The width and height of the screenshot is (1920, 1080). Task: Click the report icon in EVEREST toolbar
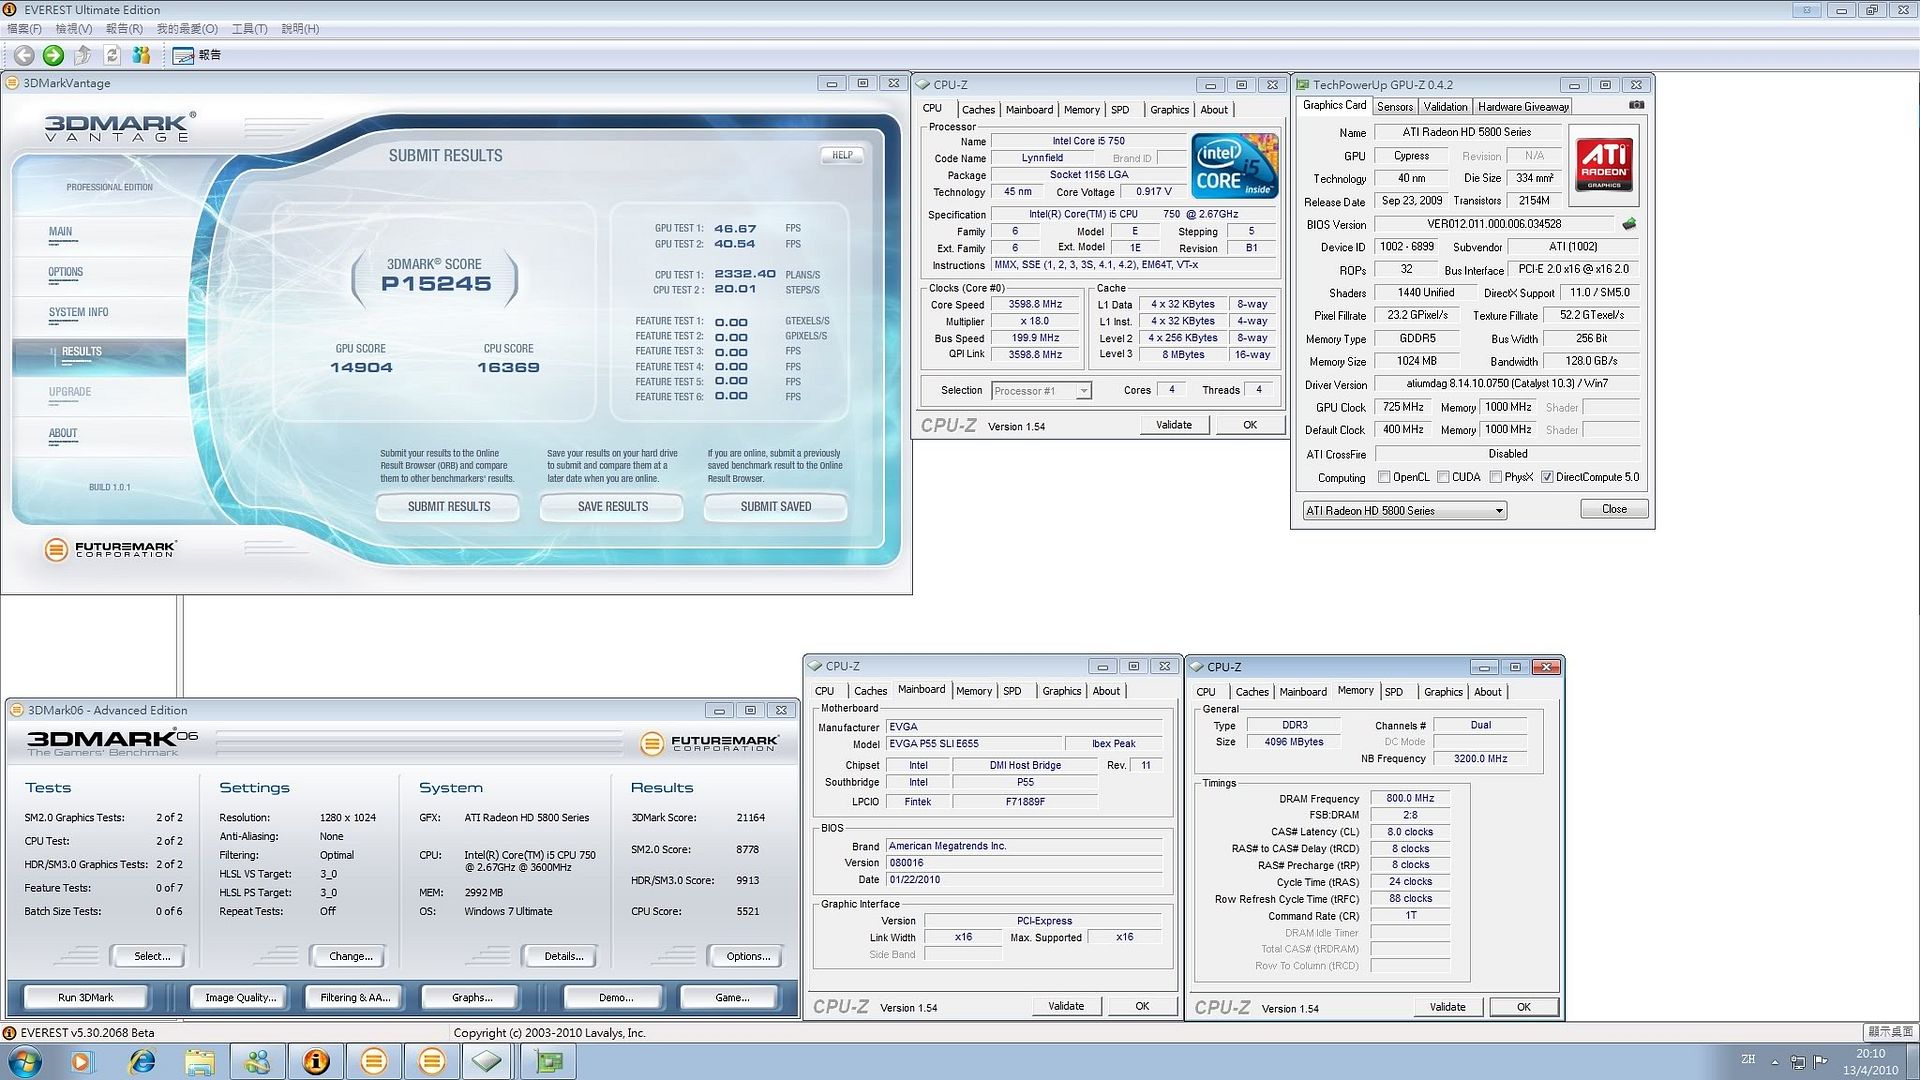point(184,56)
